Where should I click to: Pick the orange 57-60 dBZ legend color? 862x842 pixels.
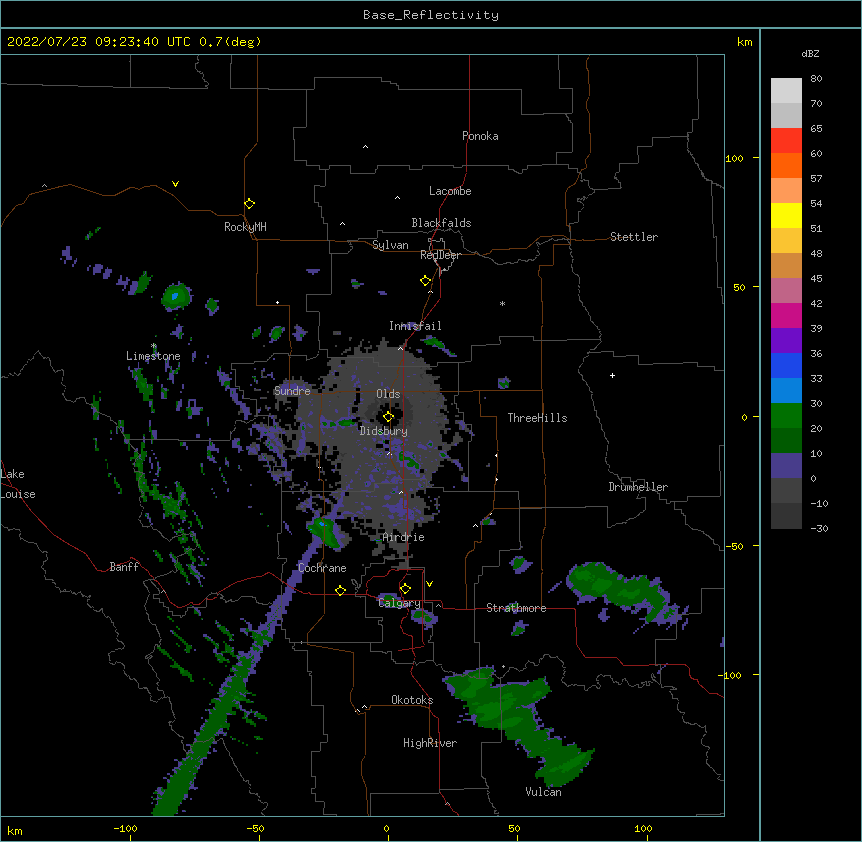pyautogui.click(x=786, y=166)
